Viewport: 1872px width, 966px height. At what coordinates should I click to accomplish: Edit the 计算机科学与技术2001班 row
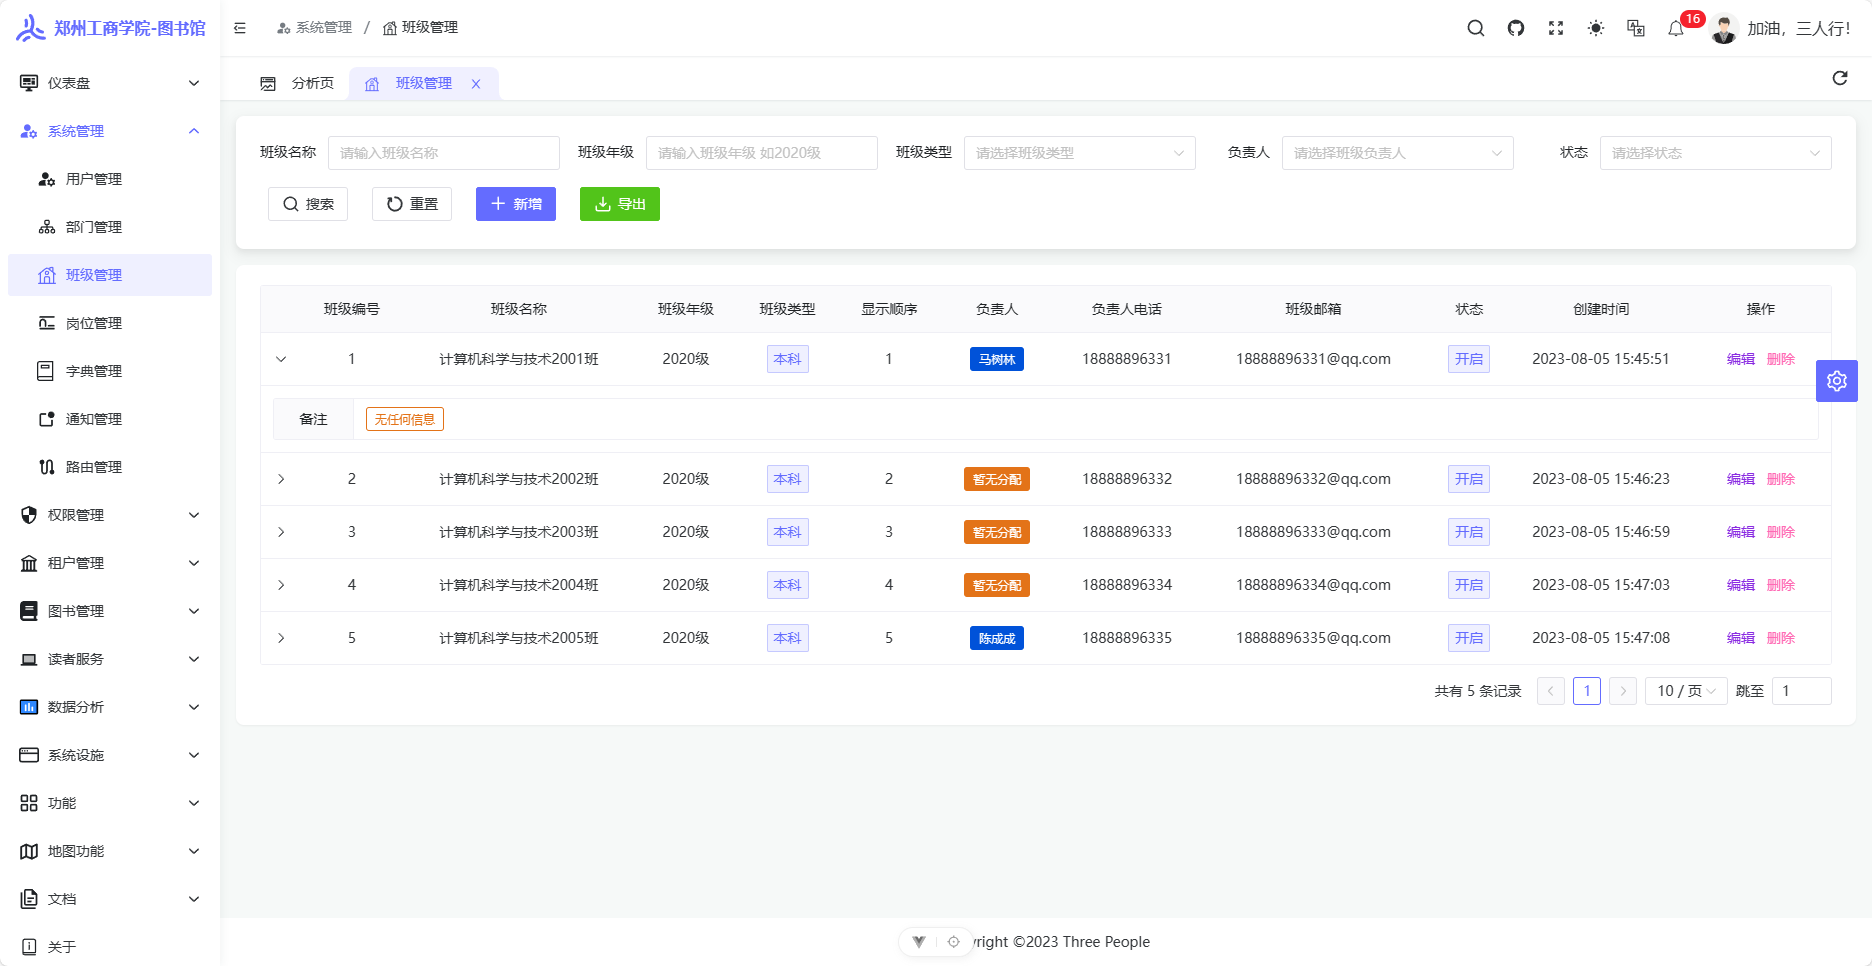[x=1741, y=359]
